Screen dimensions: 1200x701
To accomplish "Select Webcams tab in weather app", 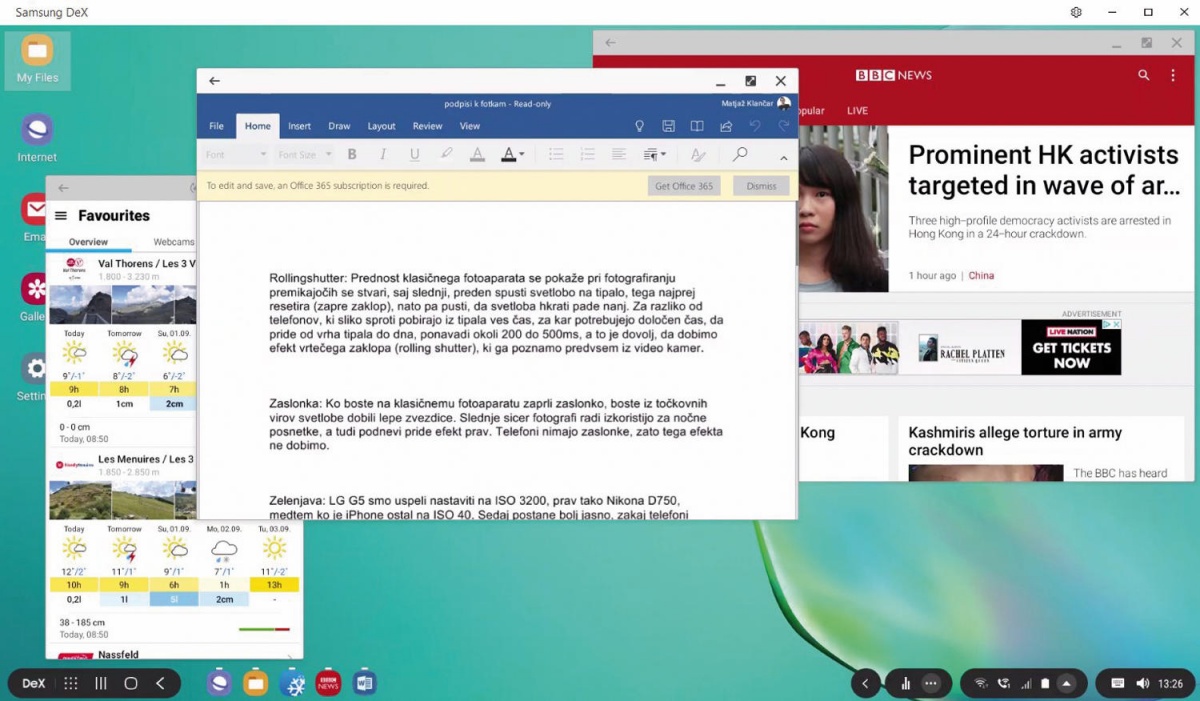I will pos(174,242).
